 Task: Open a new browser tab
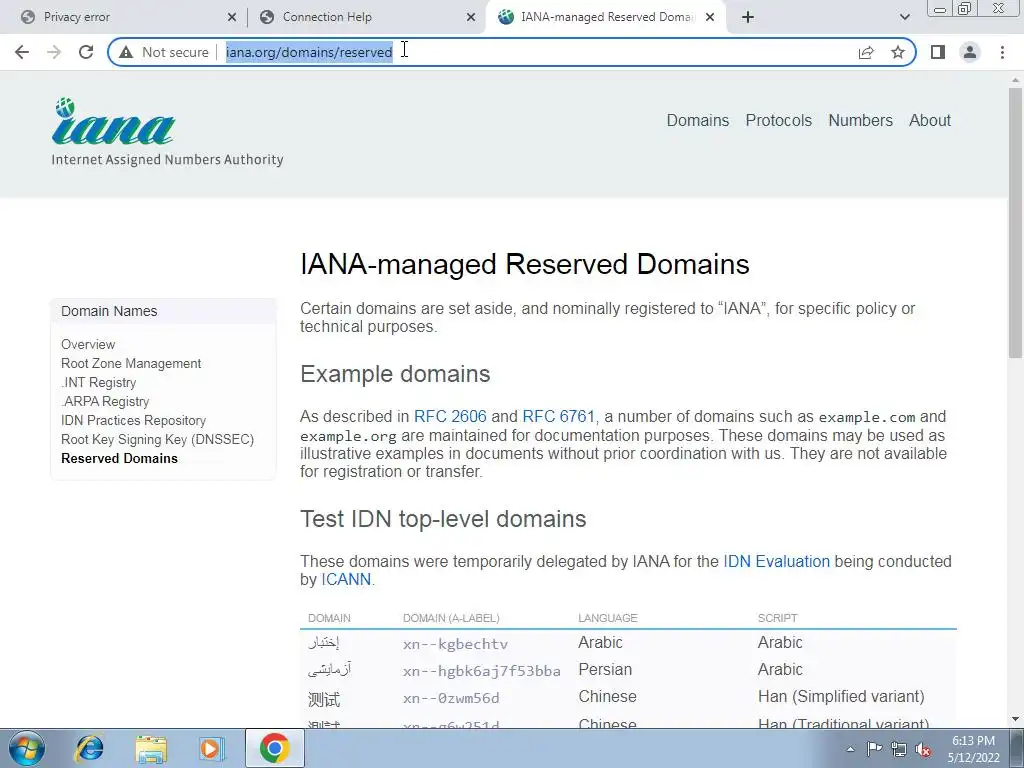tap(748, 18)
